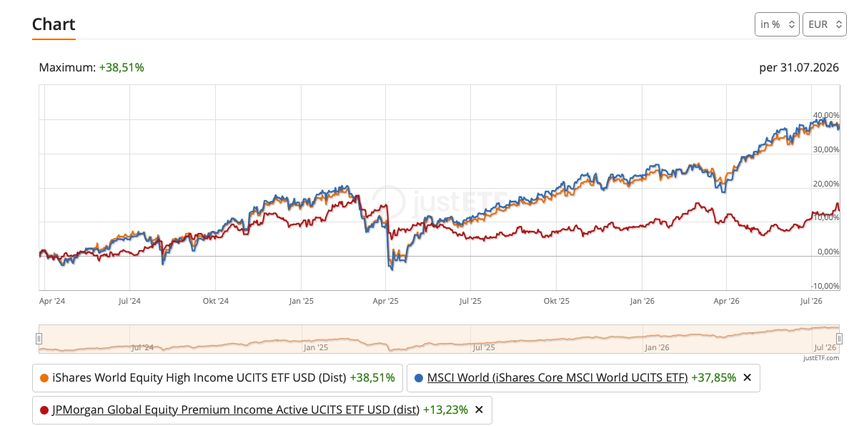Image resolution: width=864 pixels, height=426 pixels.
Task: Click the justETF.com credit text
Action: [x=824, y=358]
